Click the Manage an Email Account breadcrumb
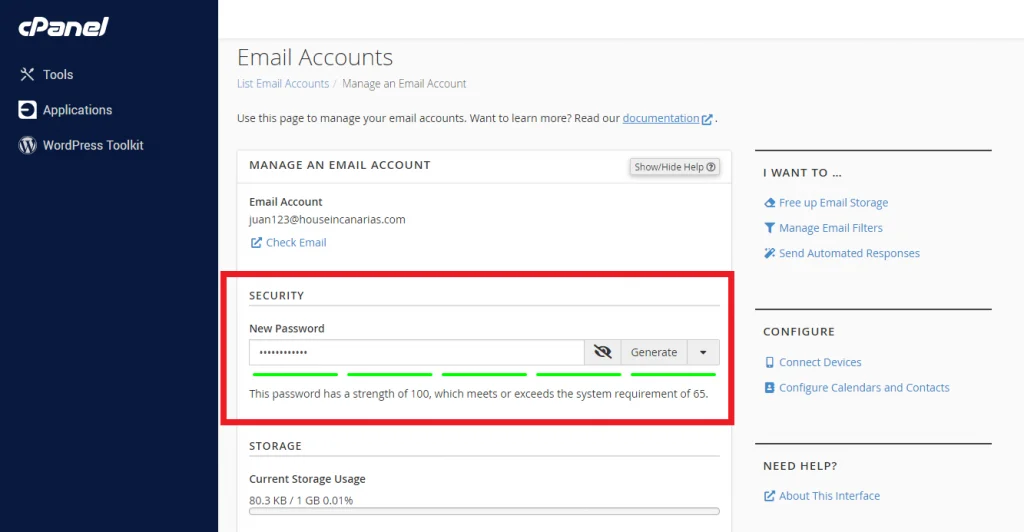 pos(404,84)
